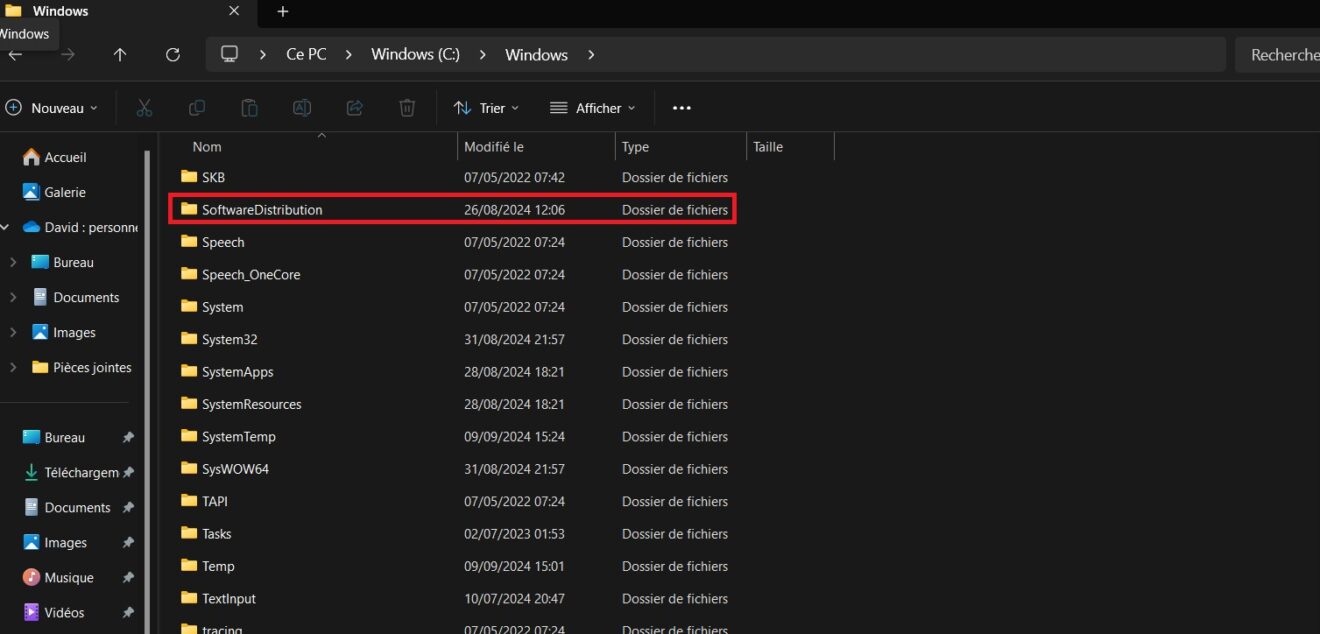Click the Recherche search field

click(1285, 54)
